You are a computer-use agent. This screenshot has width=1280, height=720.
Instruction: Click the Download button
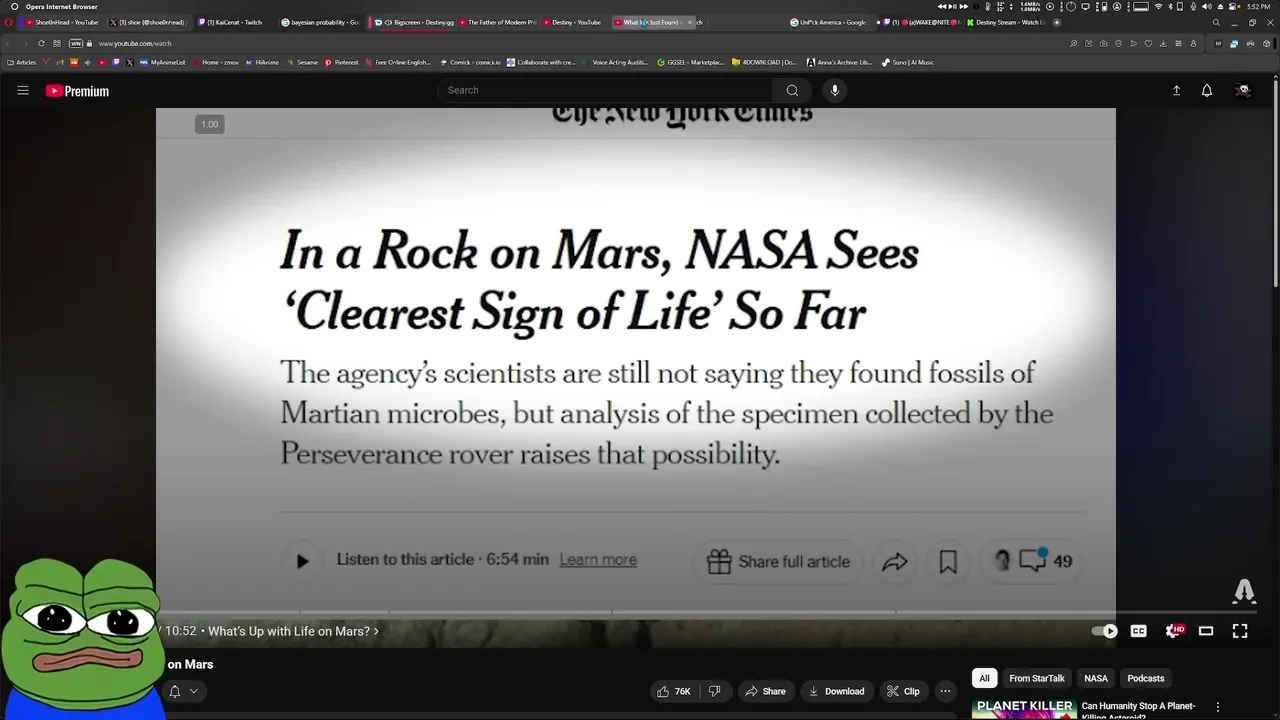(836, 691)
